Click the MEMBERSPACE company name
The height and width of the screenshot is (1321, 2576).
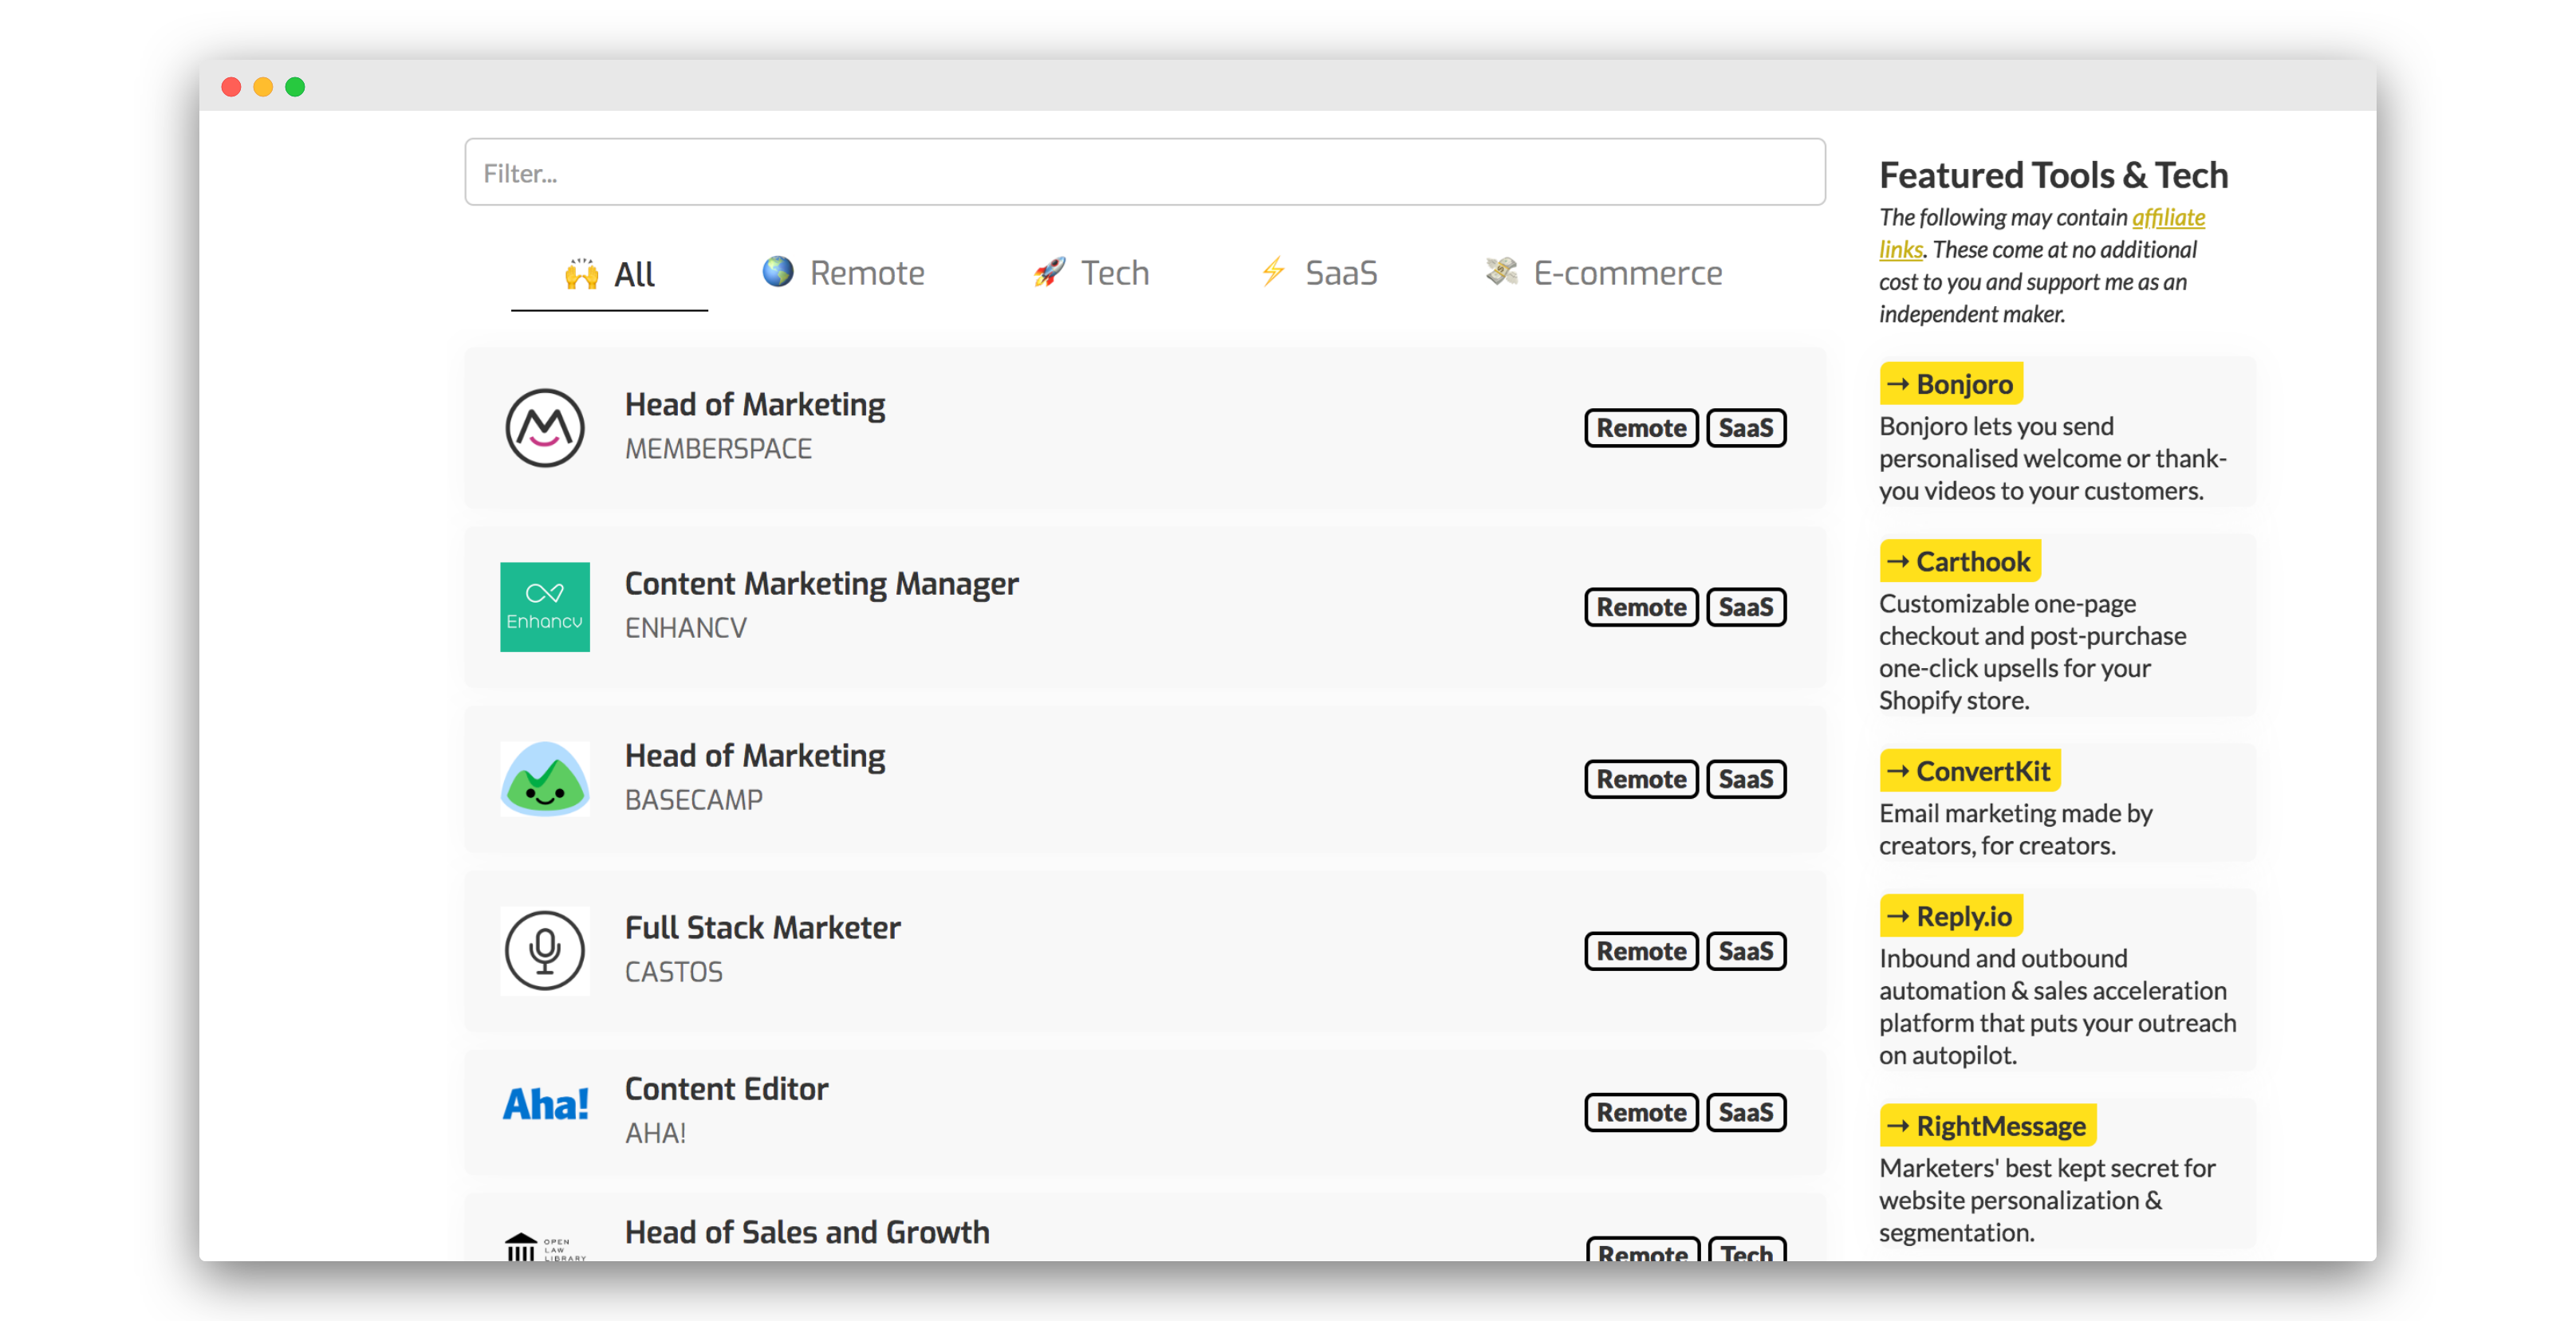(718, 449)
